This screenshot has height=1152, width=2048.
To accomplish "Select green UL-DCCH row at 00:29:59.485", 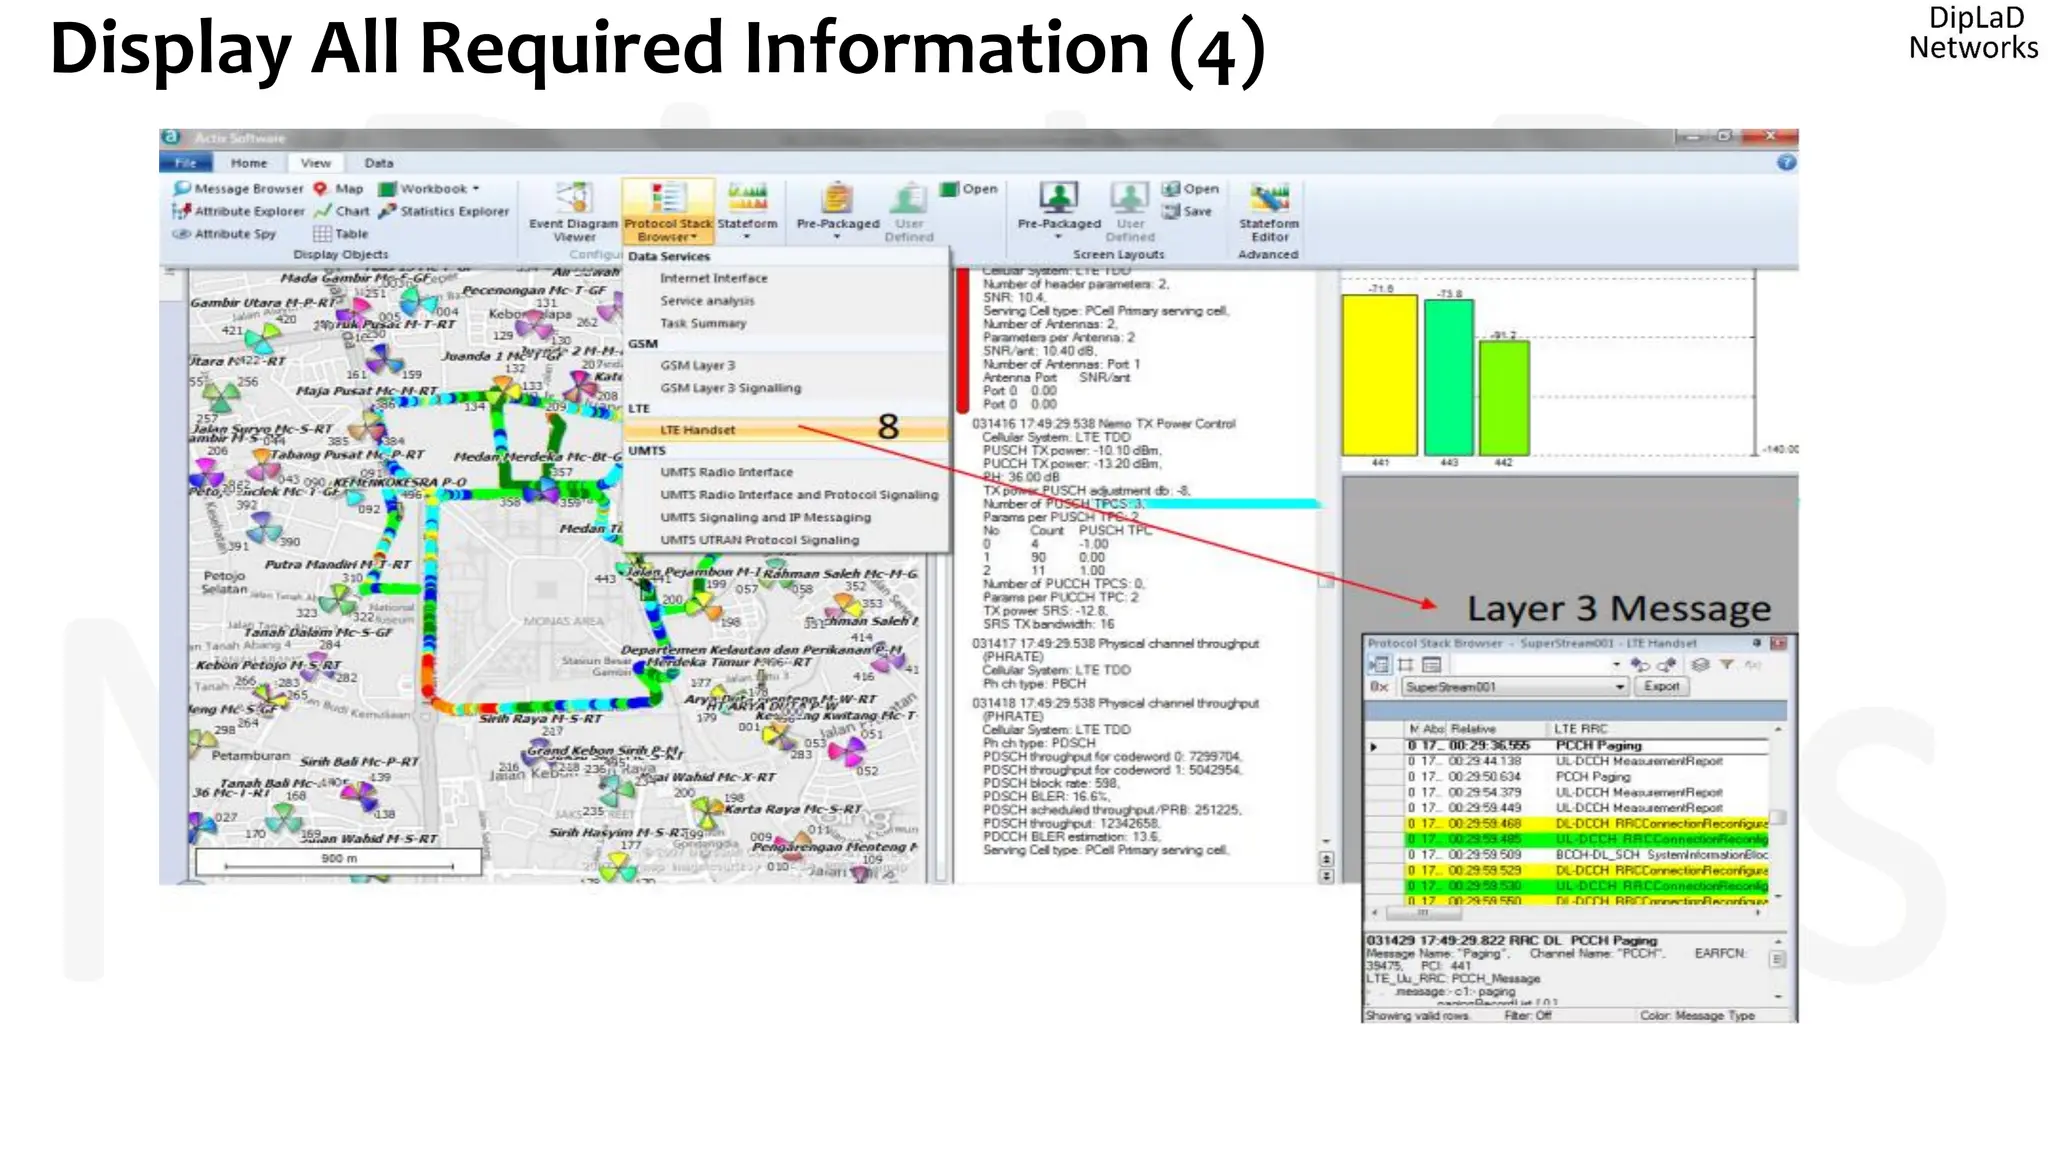I will click(x=1587, y=839).
